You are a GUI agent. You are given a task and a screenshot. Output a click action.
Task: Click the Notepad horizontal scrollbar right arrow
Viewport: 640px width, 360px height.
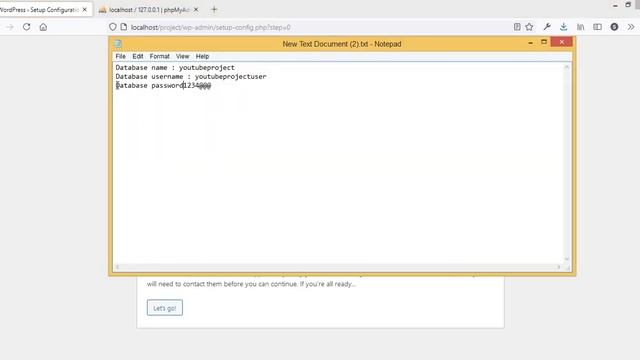[559, 267]
